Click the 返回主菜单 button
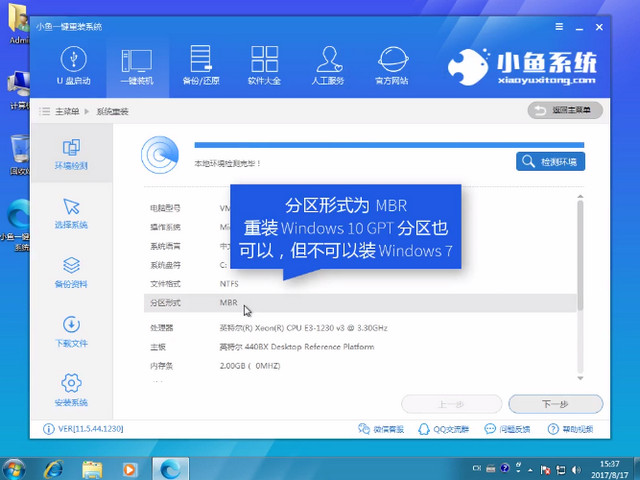The width and height of the screenshot is (640, 480). pos(565,110)
